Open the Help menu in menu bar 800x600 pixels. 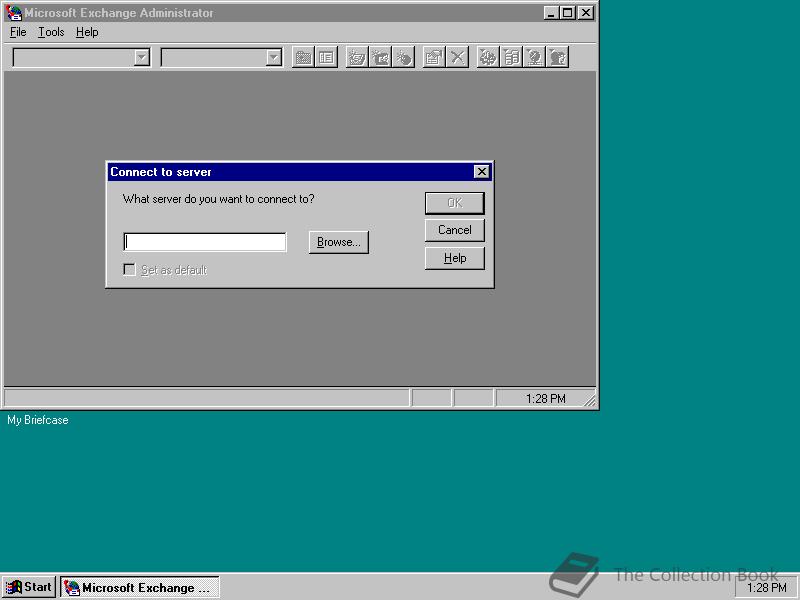pyautogui.click(x=87, y=32)
